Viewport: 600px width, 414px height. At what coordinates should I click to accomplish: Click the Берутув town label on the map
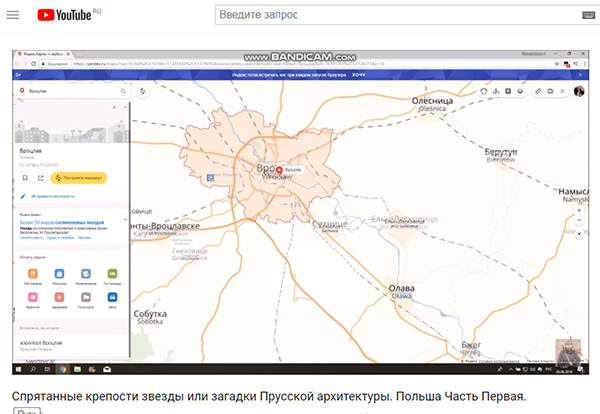(x=501, y=152)
